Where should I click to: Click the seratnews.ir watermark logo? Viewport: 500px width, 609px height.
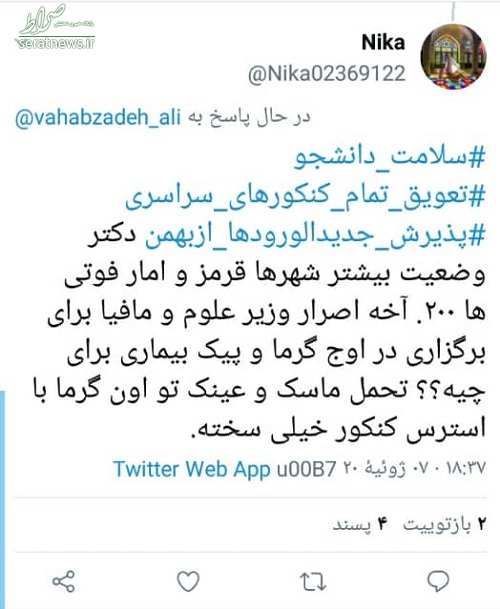tap(56, 27)
